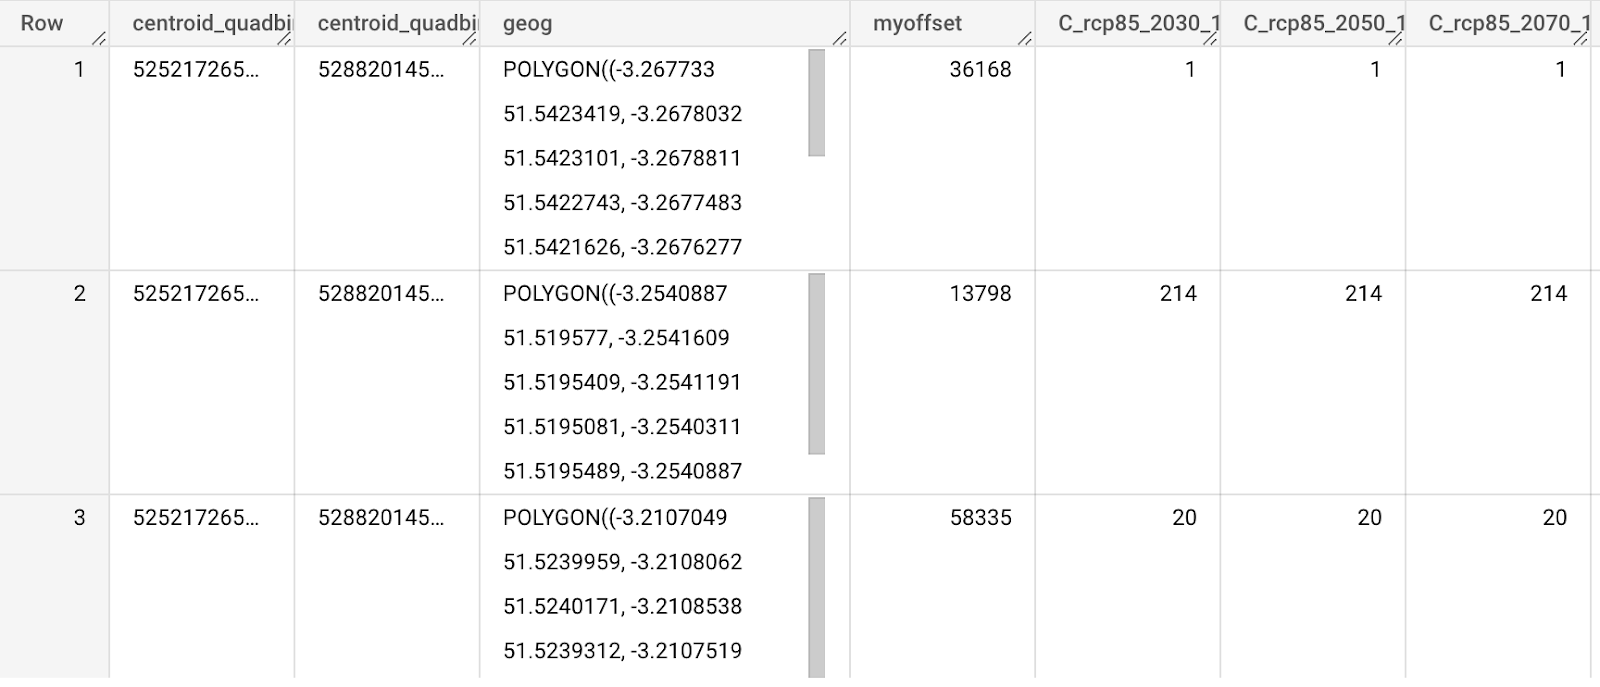Click the myoffset column resize handle
The width and height of the screenshot is (1600, 687).
[1024, 39]
